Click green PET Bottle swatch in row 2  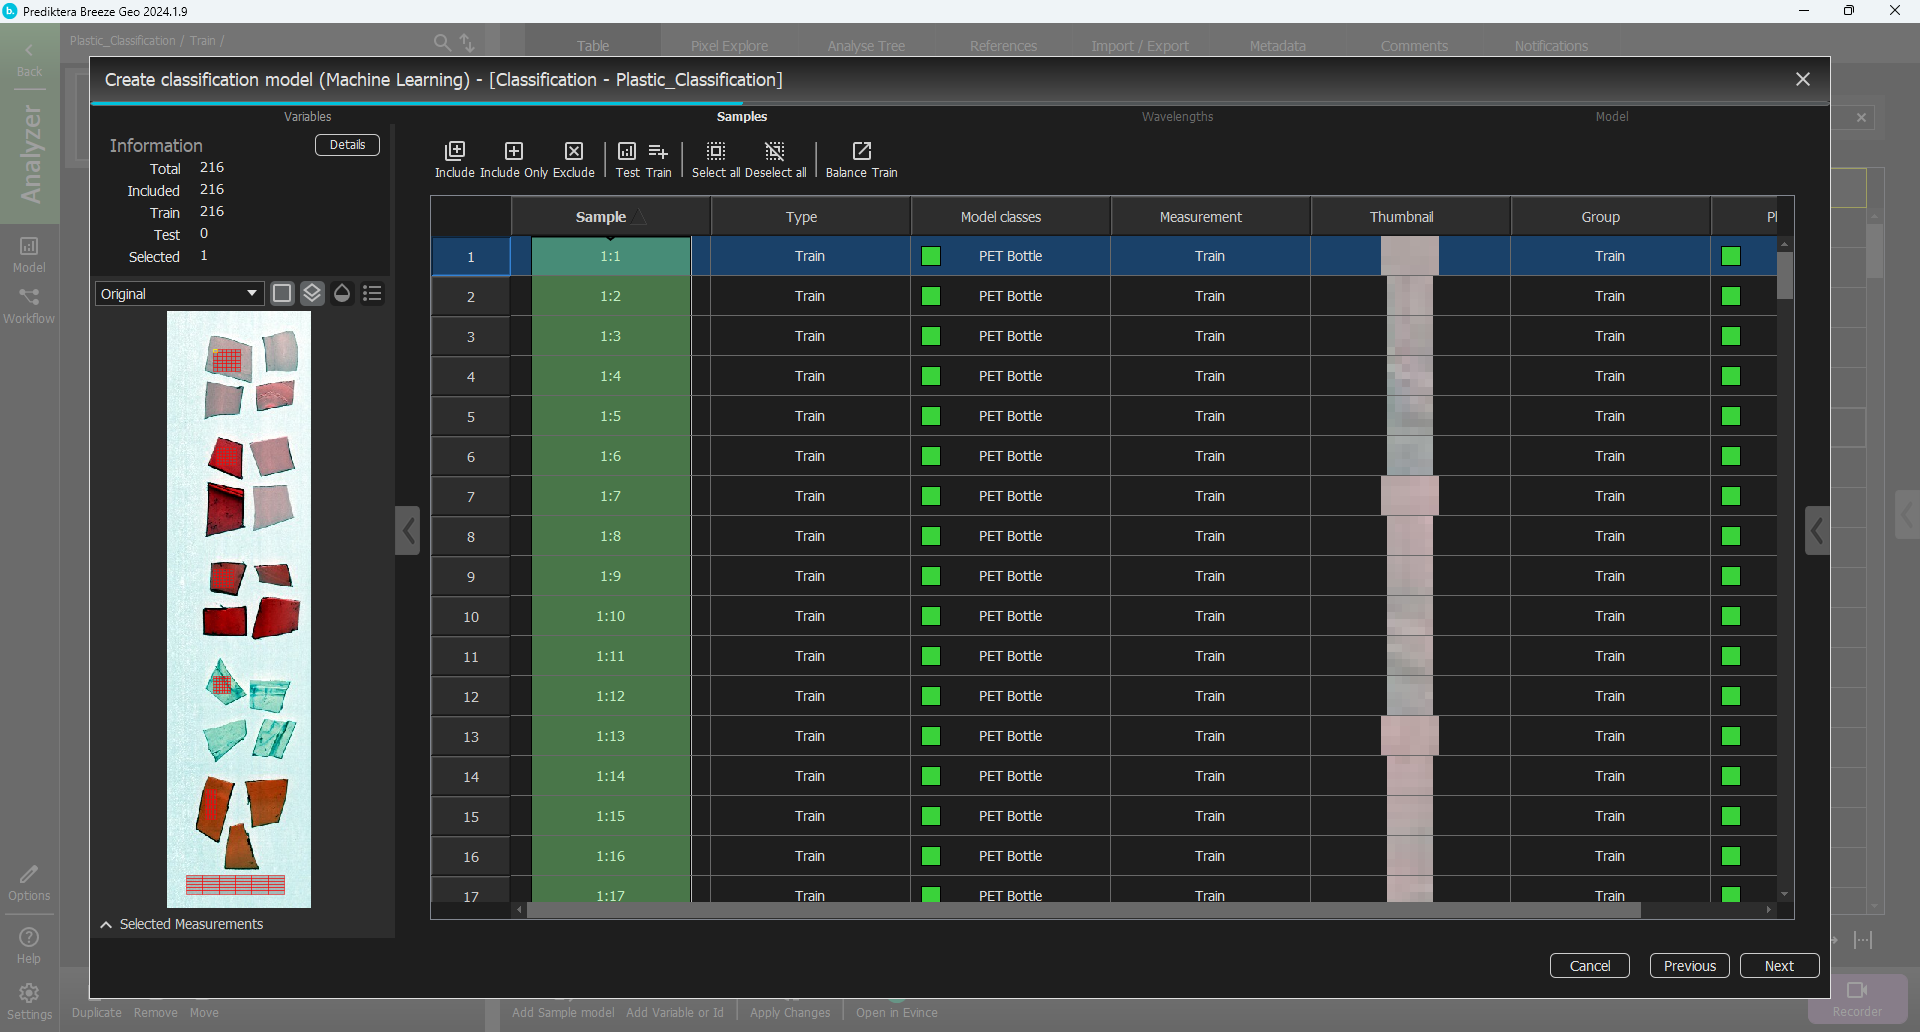point(931,296)
